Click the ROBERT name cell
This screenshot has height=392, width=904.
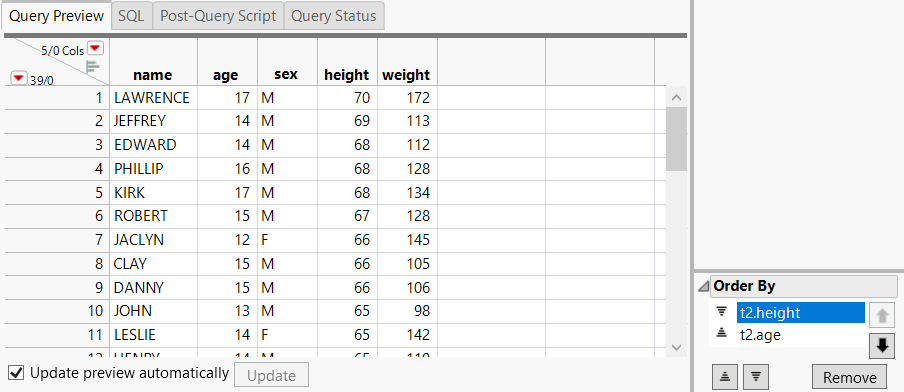[153, 216]
